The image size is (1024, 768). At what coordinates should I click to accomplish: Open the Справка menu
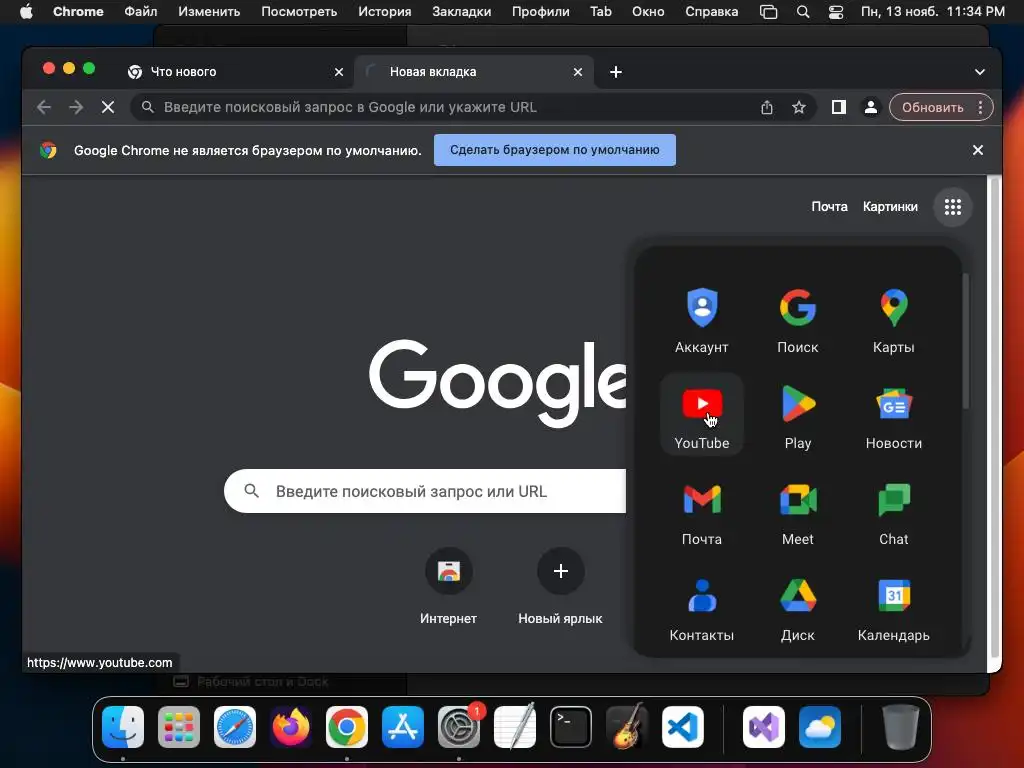(x=712, y=12)
